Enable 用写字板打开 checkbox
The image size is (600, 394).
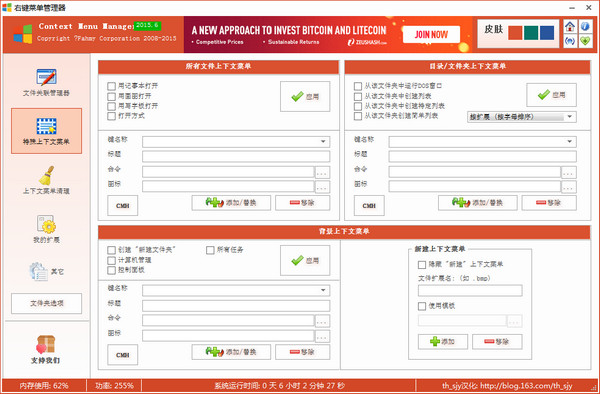[x=111, y=106]
